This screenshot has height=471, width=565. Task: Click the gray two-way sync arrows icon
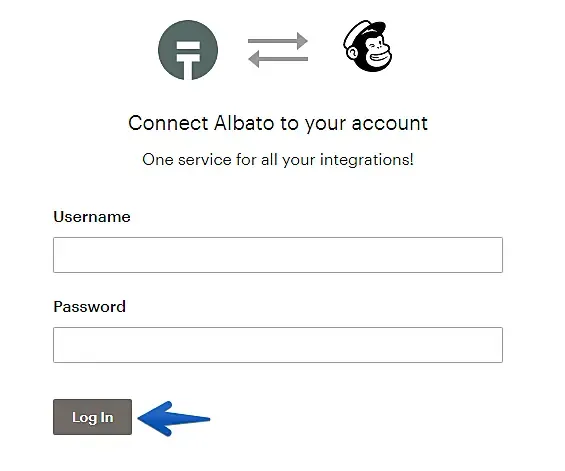(278, 50)
